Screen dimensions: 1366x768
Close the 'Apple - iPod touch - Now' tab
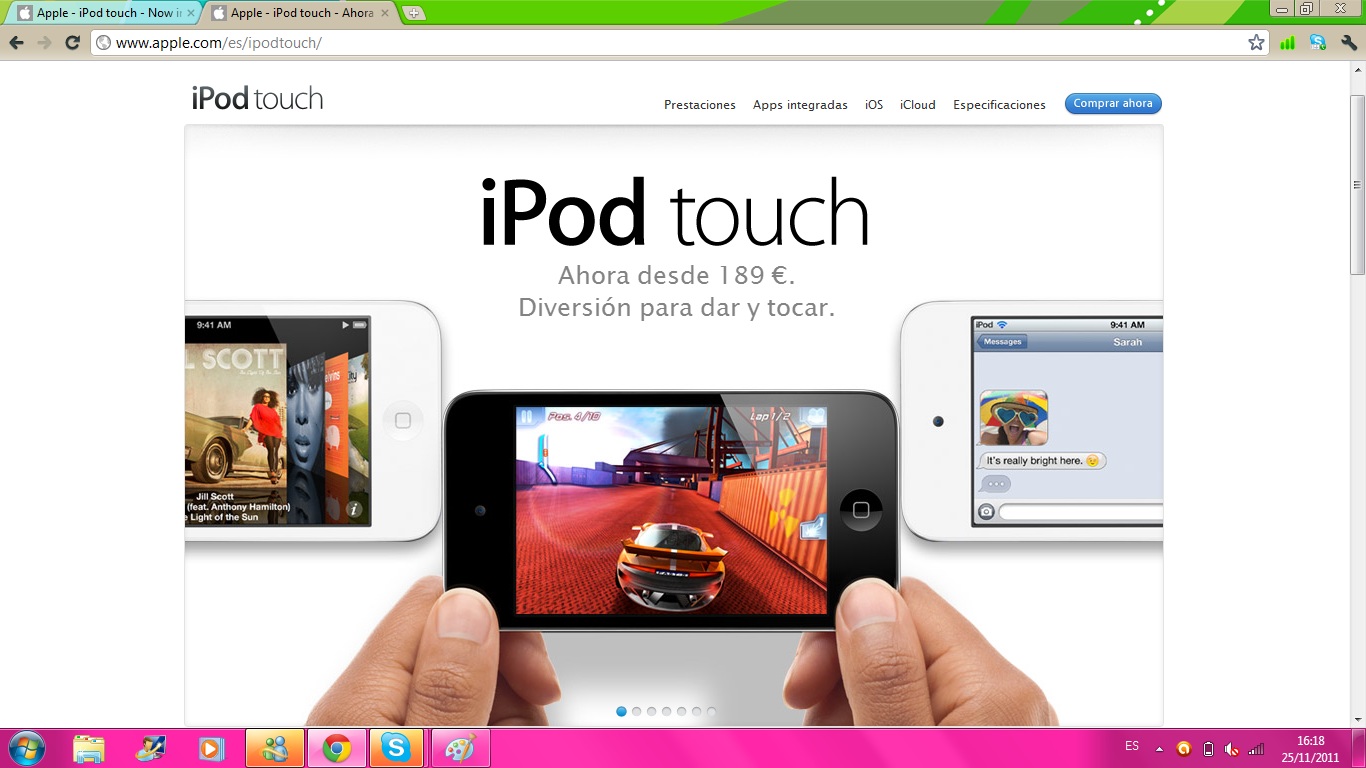coord(190,13)
